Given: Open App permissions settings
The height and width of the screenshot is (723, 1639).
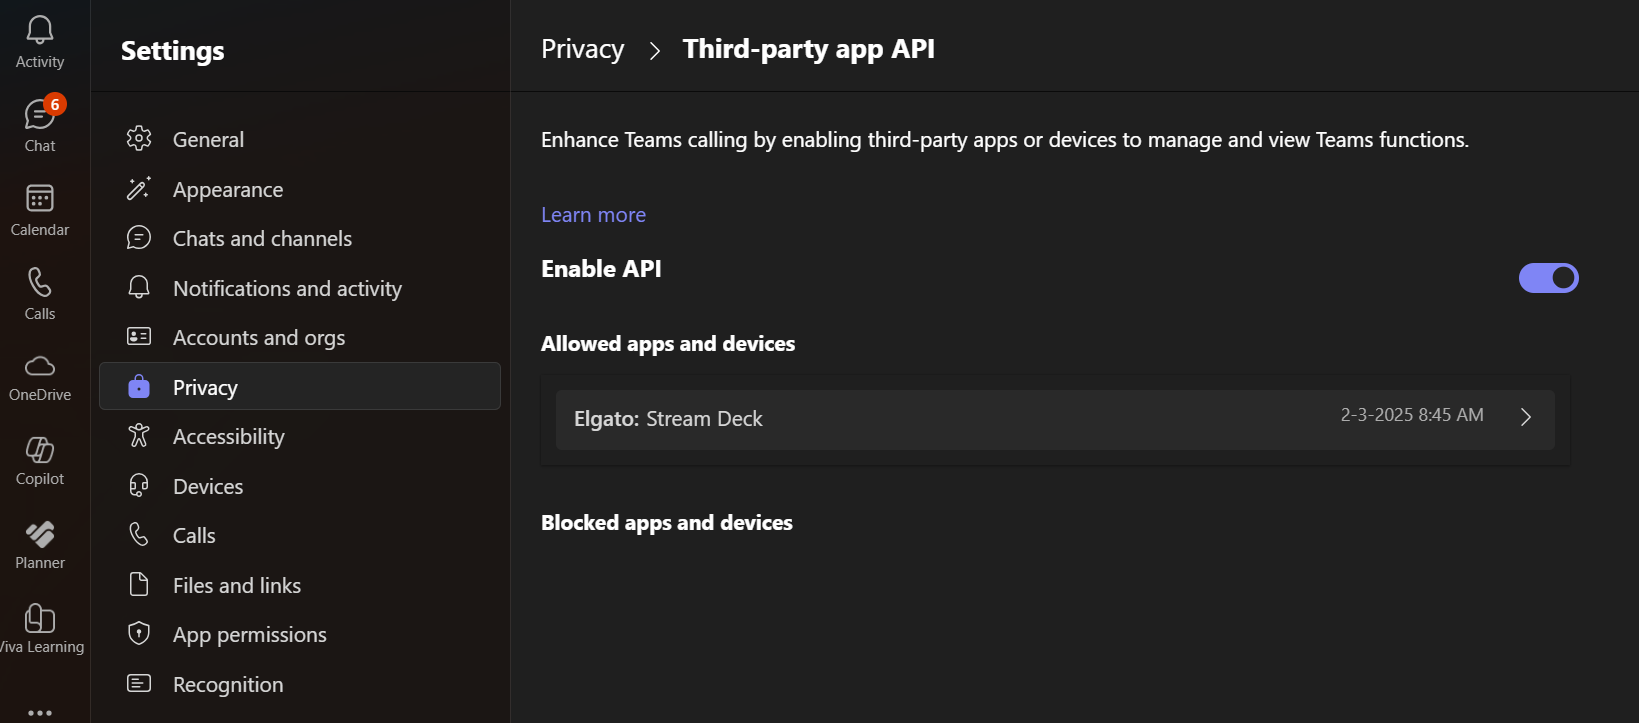Looking at the screenshot, I should coord(249,634).
